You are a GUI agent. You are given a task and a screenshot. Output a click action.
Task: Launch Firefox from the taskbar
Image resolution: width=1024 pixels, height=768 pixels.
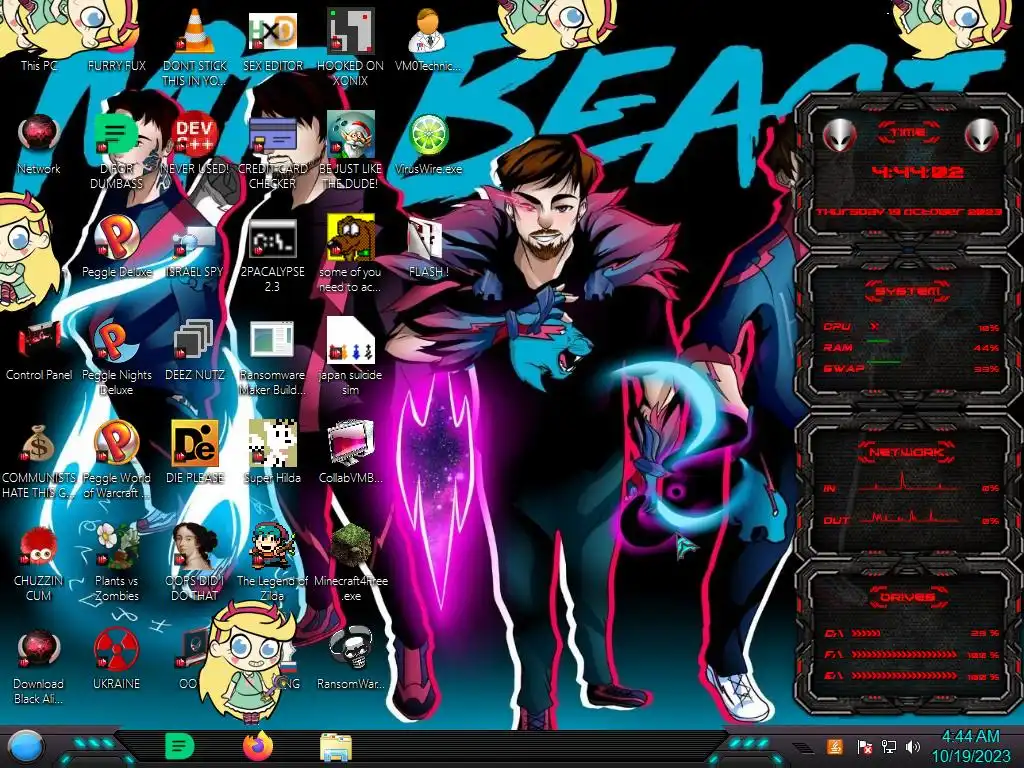pos(258,746)
